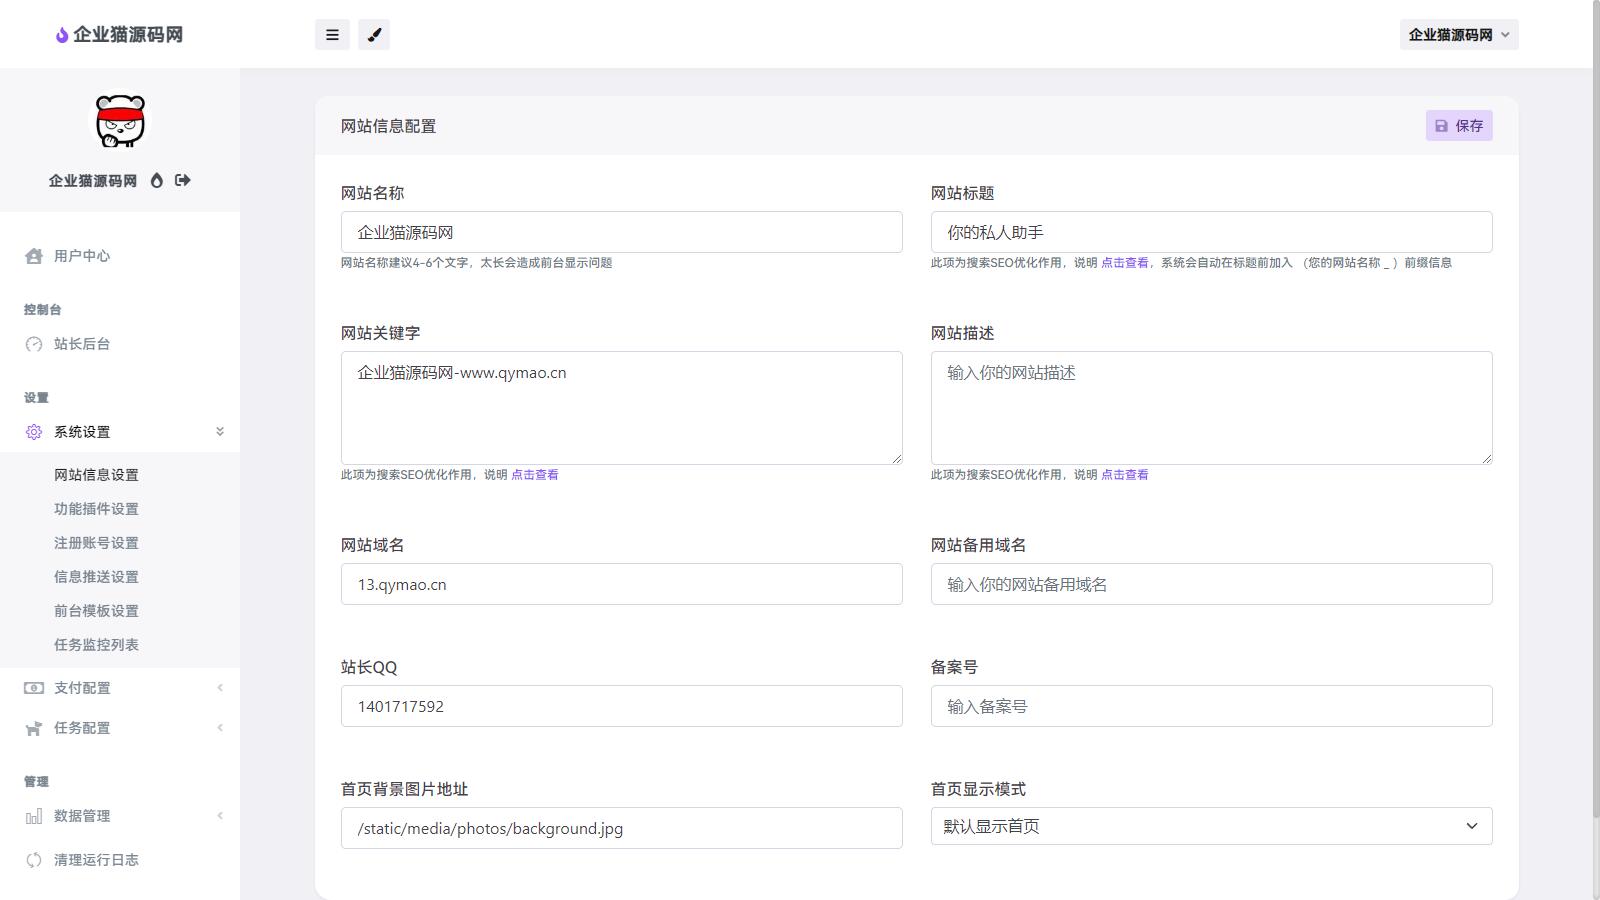Go to 站长后台 dashboard

click(x=82, y=344)
